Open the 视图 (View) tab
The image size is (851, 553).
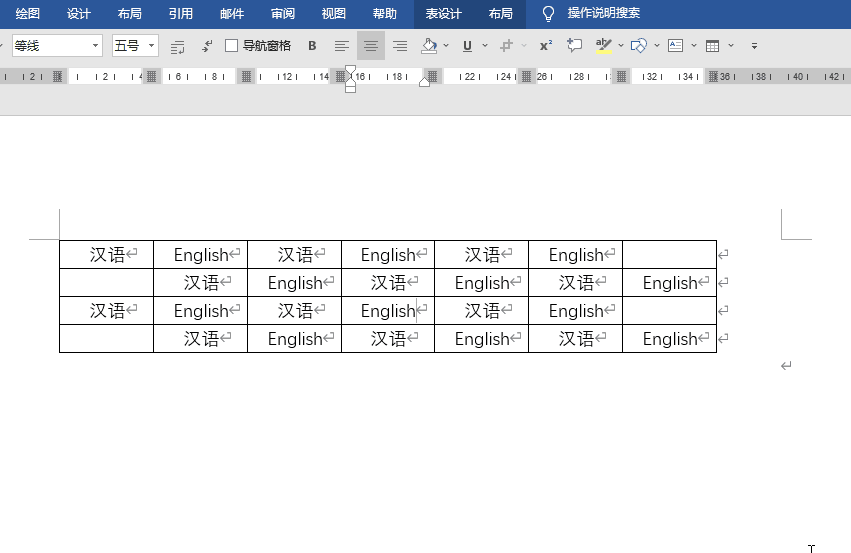point(334,14)
